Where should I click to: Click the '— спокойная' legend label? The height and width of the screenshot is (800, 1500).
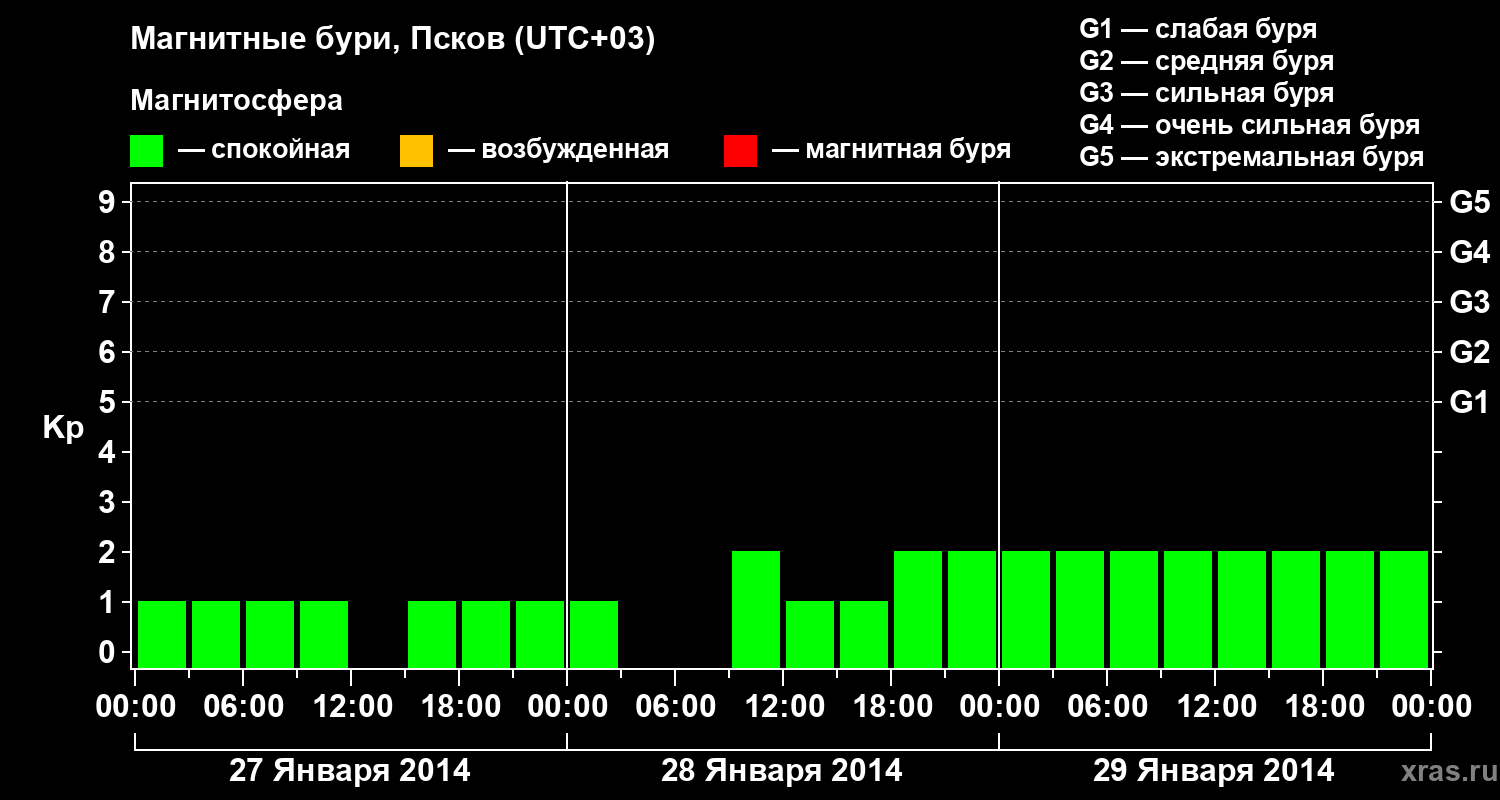pos(264,151)
